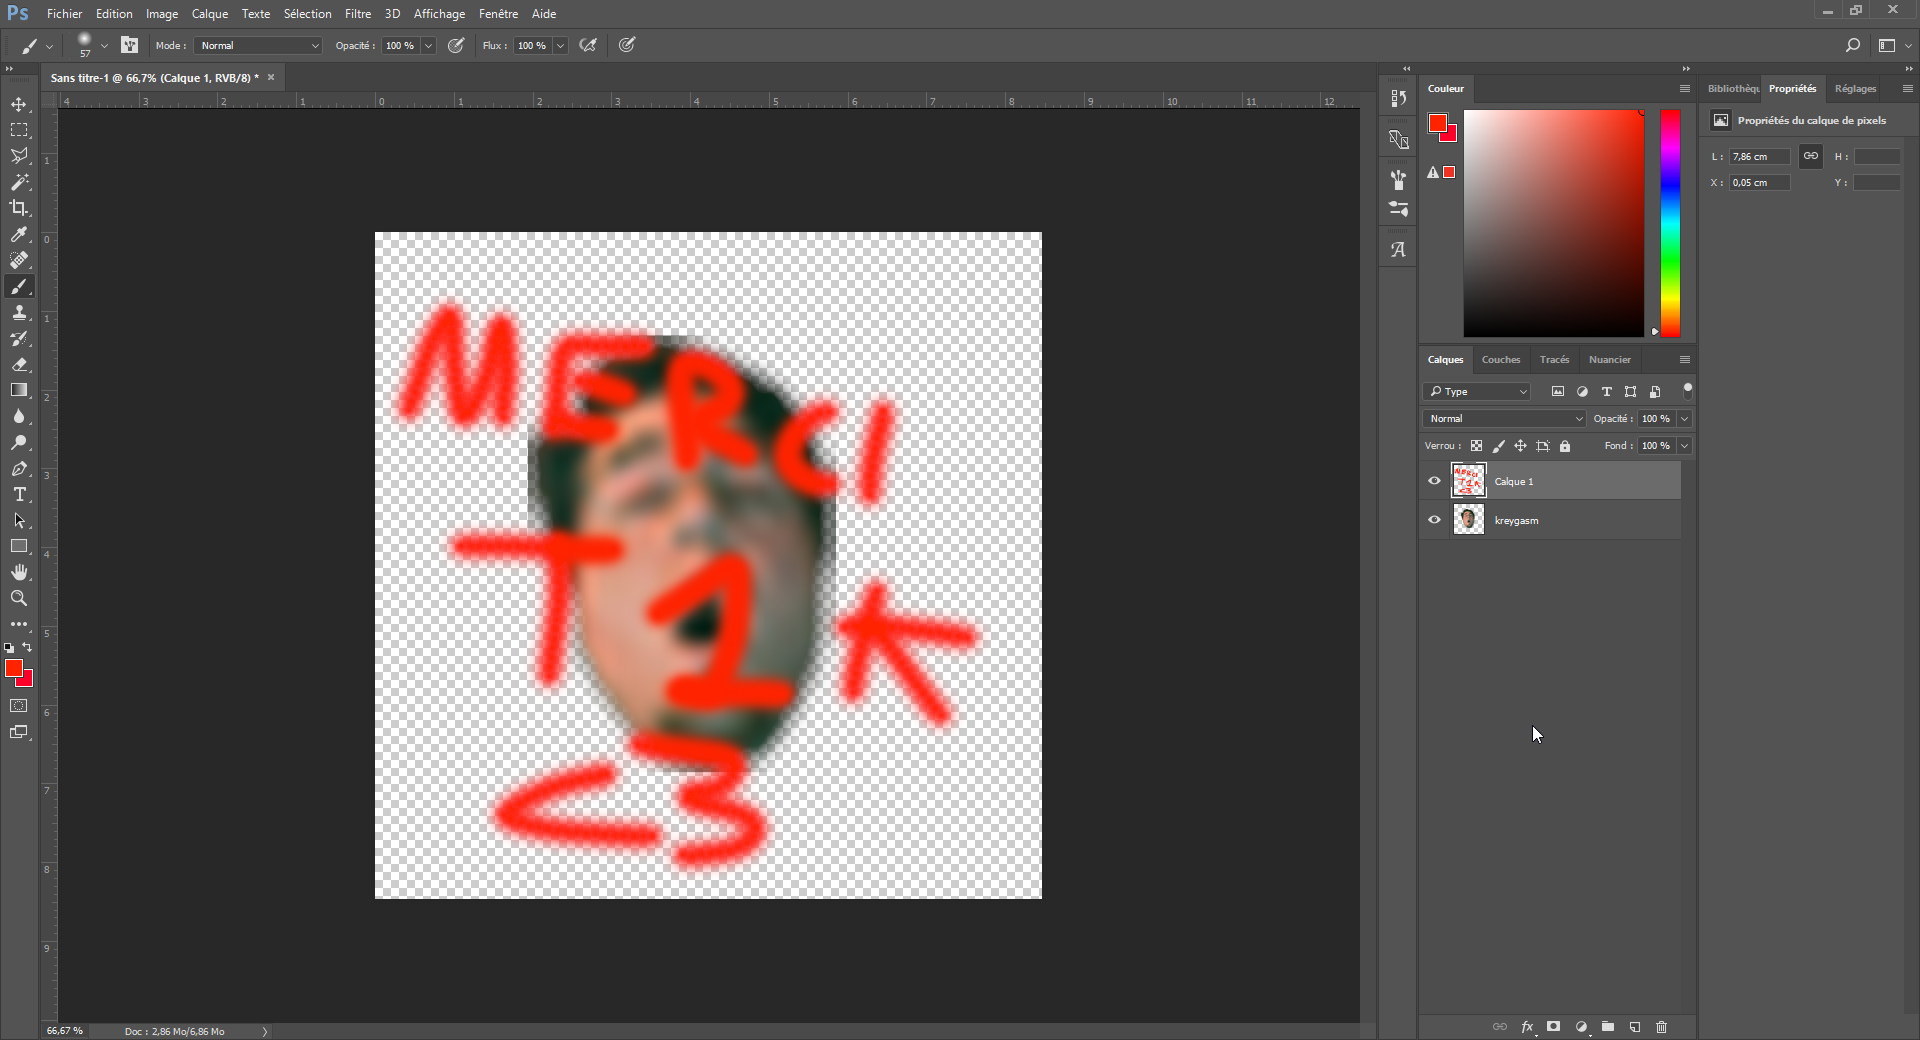
Task: Select the Type tool
Action: [x=19, y=495]
